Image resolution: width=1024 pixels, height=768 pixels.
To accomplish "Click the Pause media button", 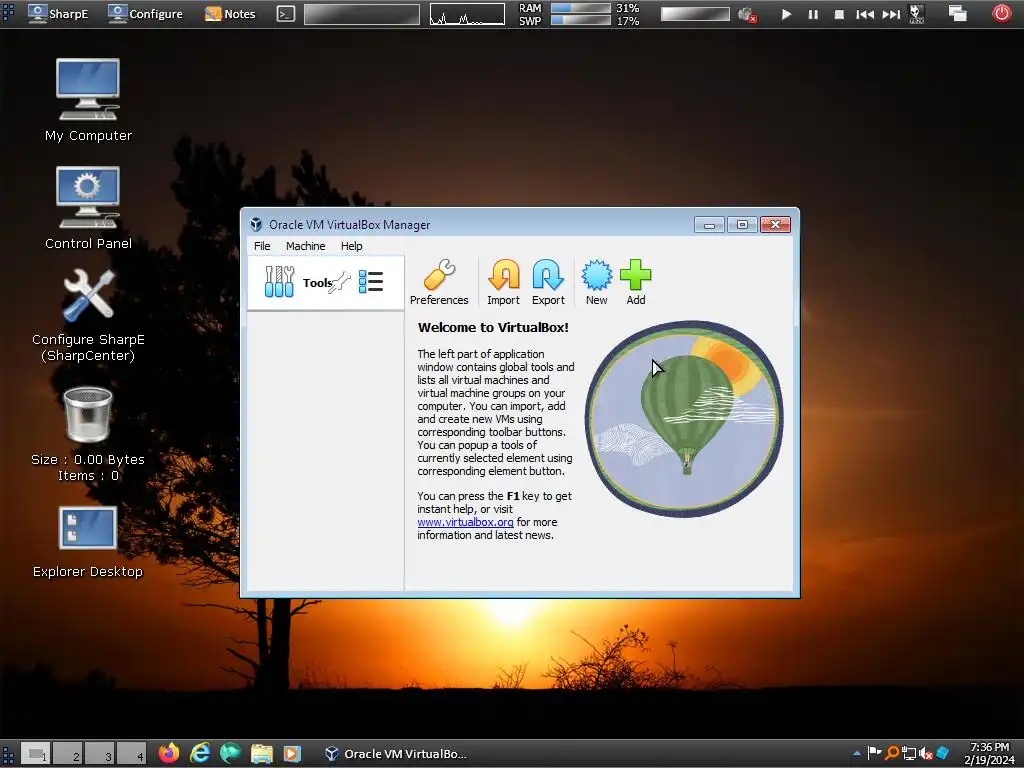I will (813, 14).
